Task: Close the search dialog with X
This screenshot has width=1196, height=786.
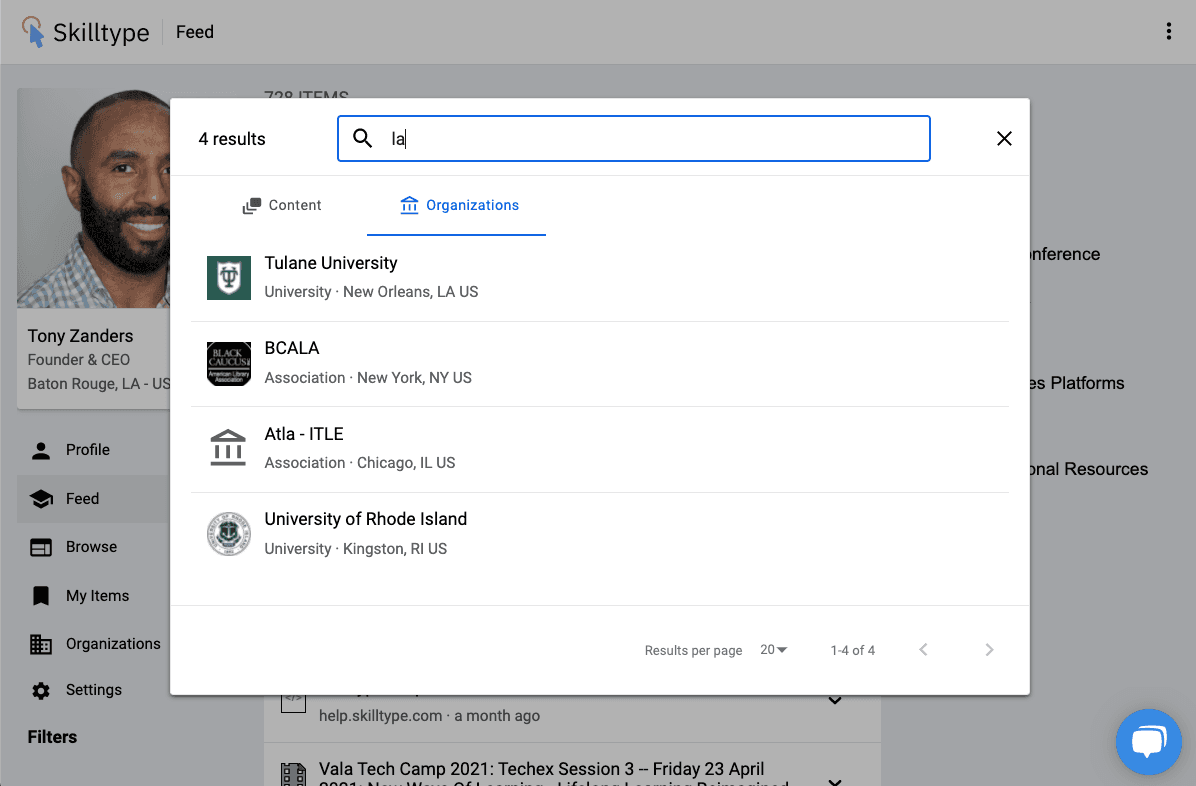Action: 1004,138
